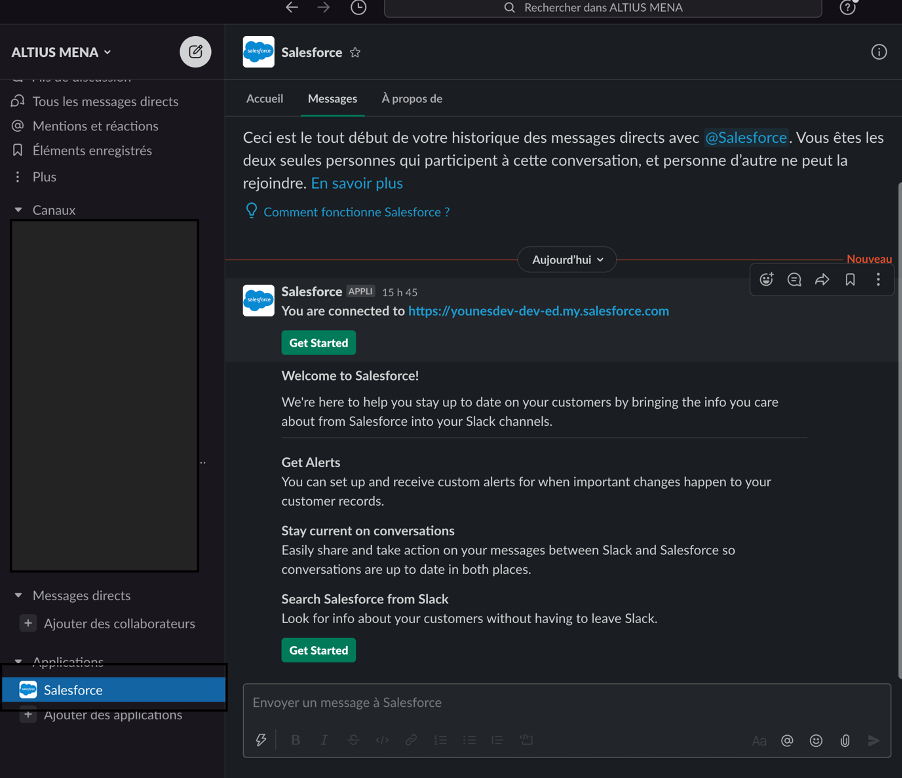
Task: Click the Salesforce message avatar
Action: tap(258, 300)
